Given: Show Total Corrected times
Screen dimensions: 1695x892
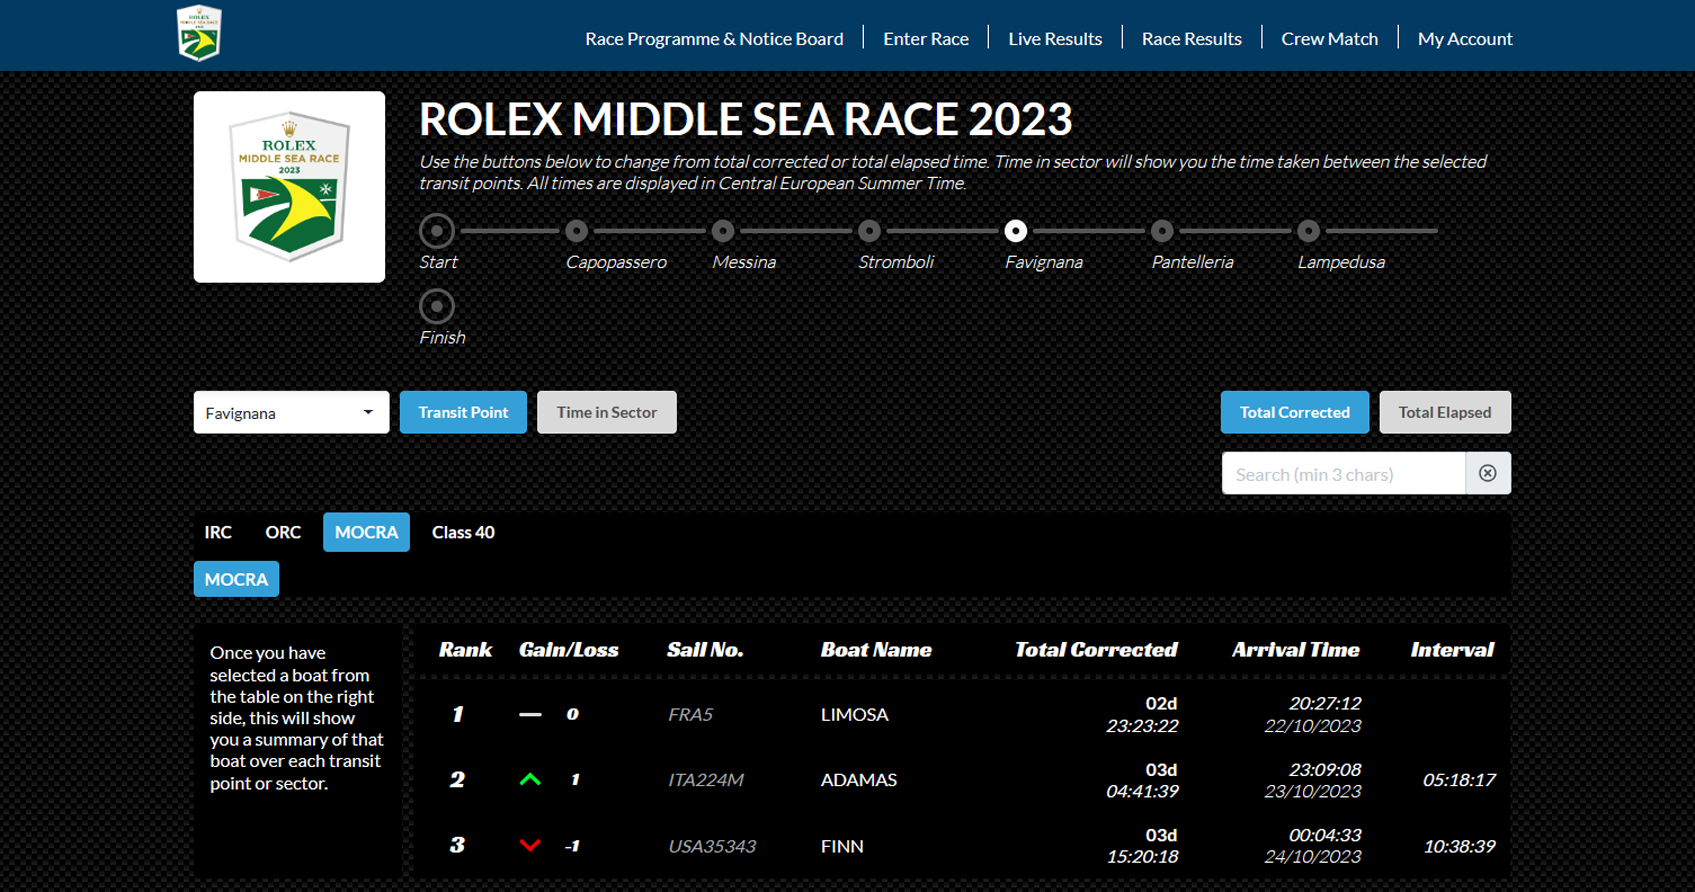Looking at the screenshot, I should [x=1295, y=412].
